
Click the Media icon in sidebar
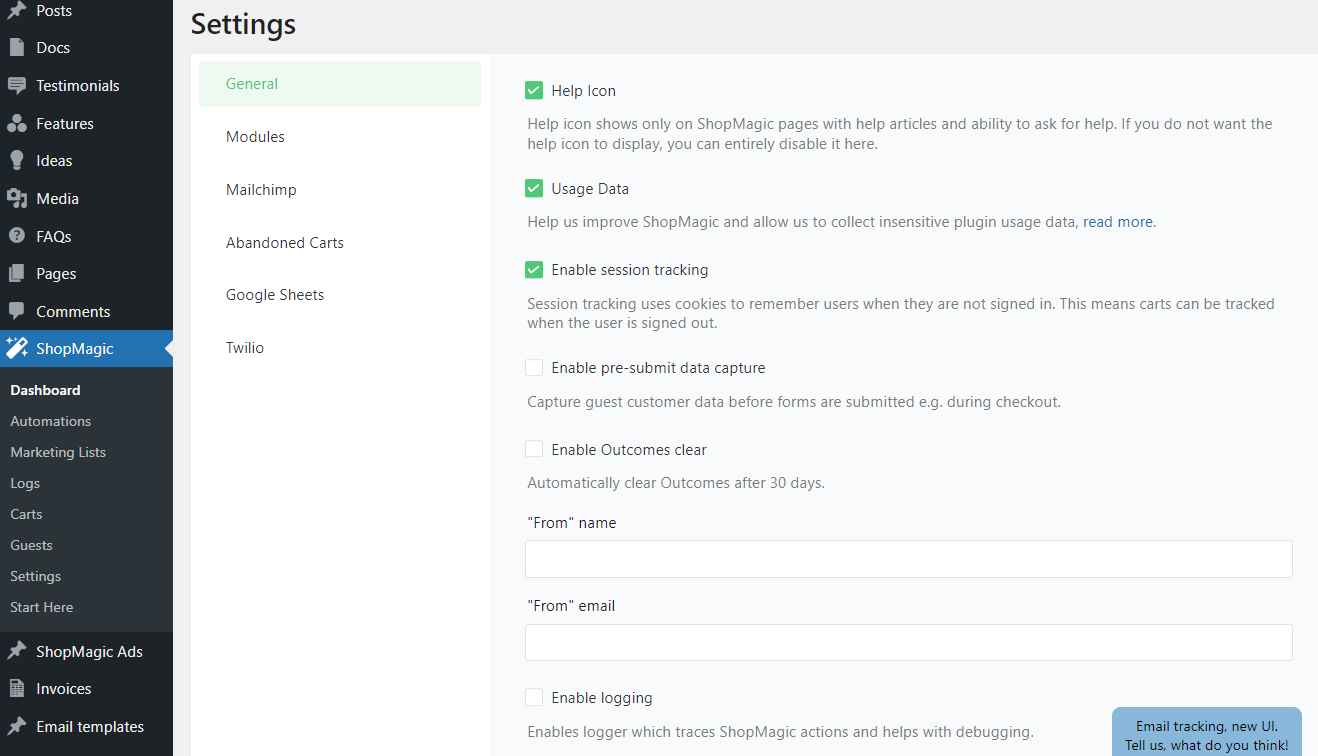16,198
